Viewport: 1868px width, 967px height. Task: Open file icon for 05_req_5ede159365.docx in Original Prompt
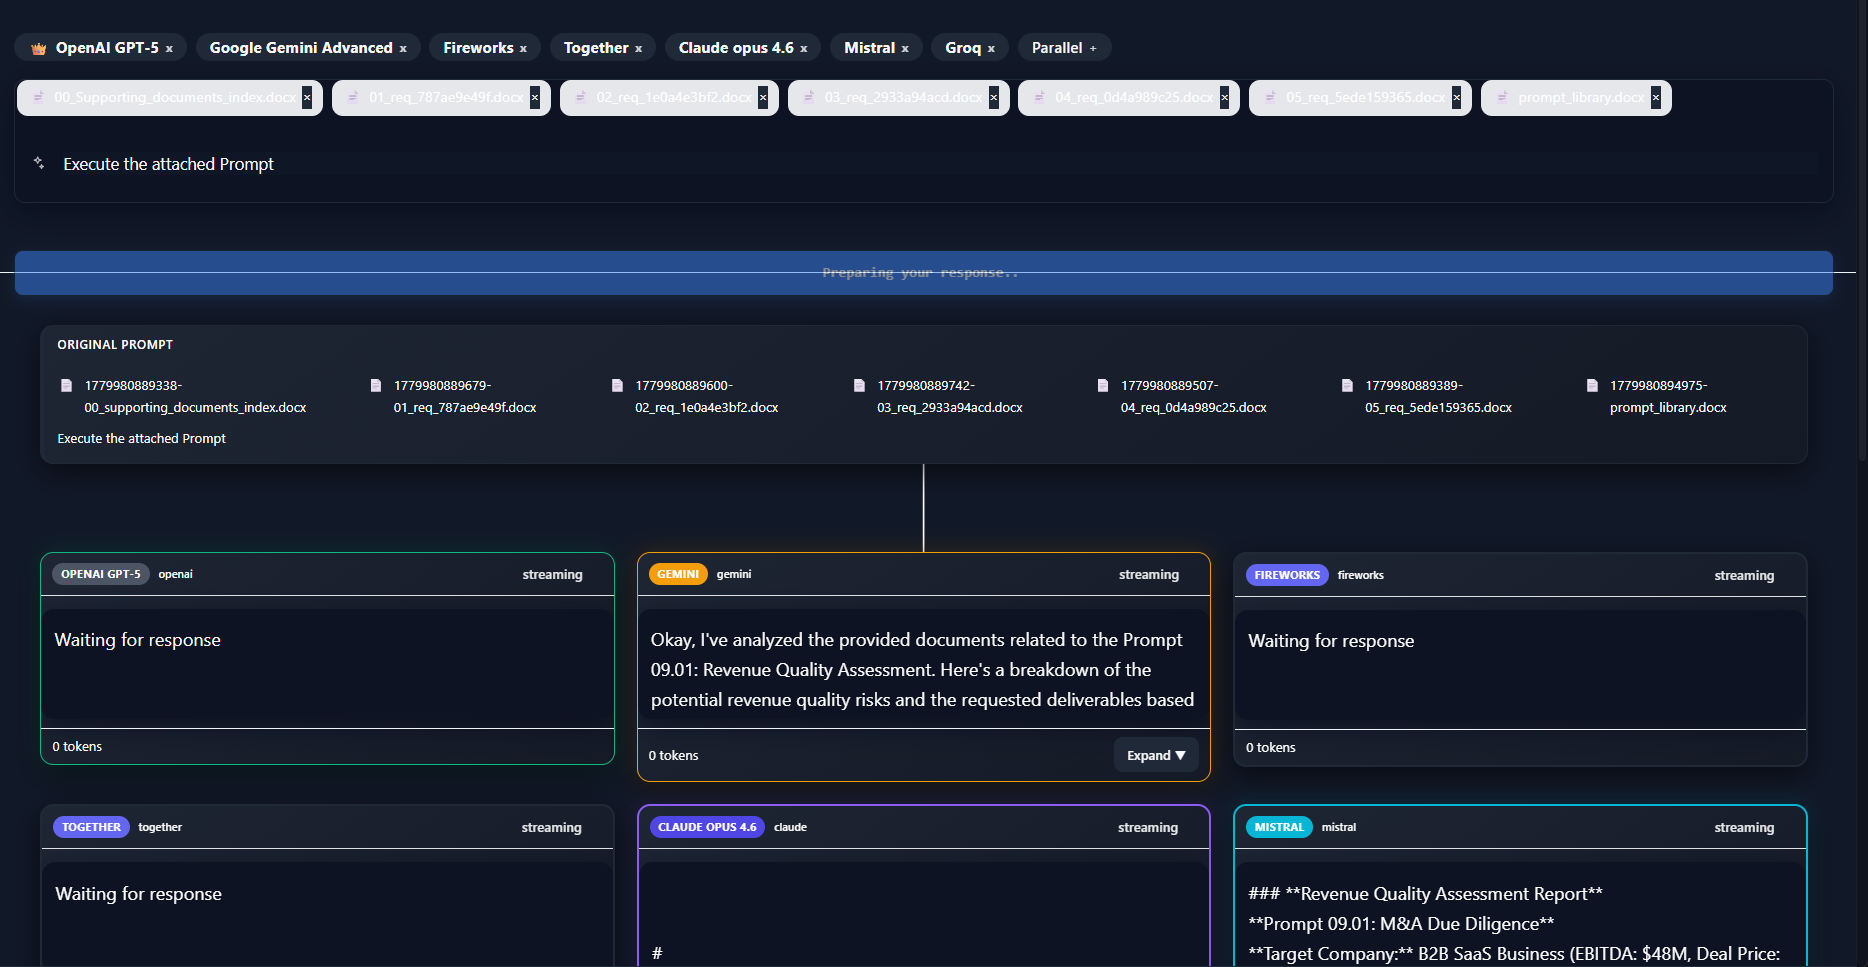tap(1347, 385)
